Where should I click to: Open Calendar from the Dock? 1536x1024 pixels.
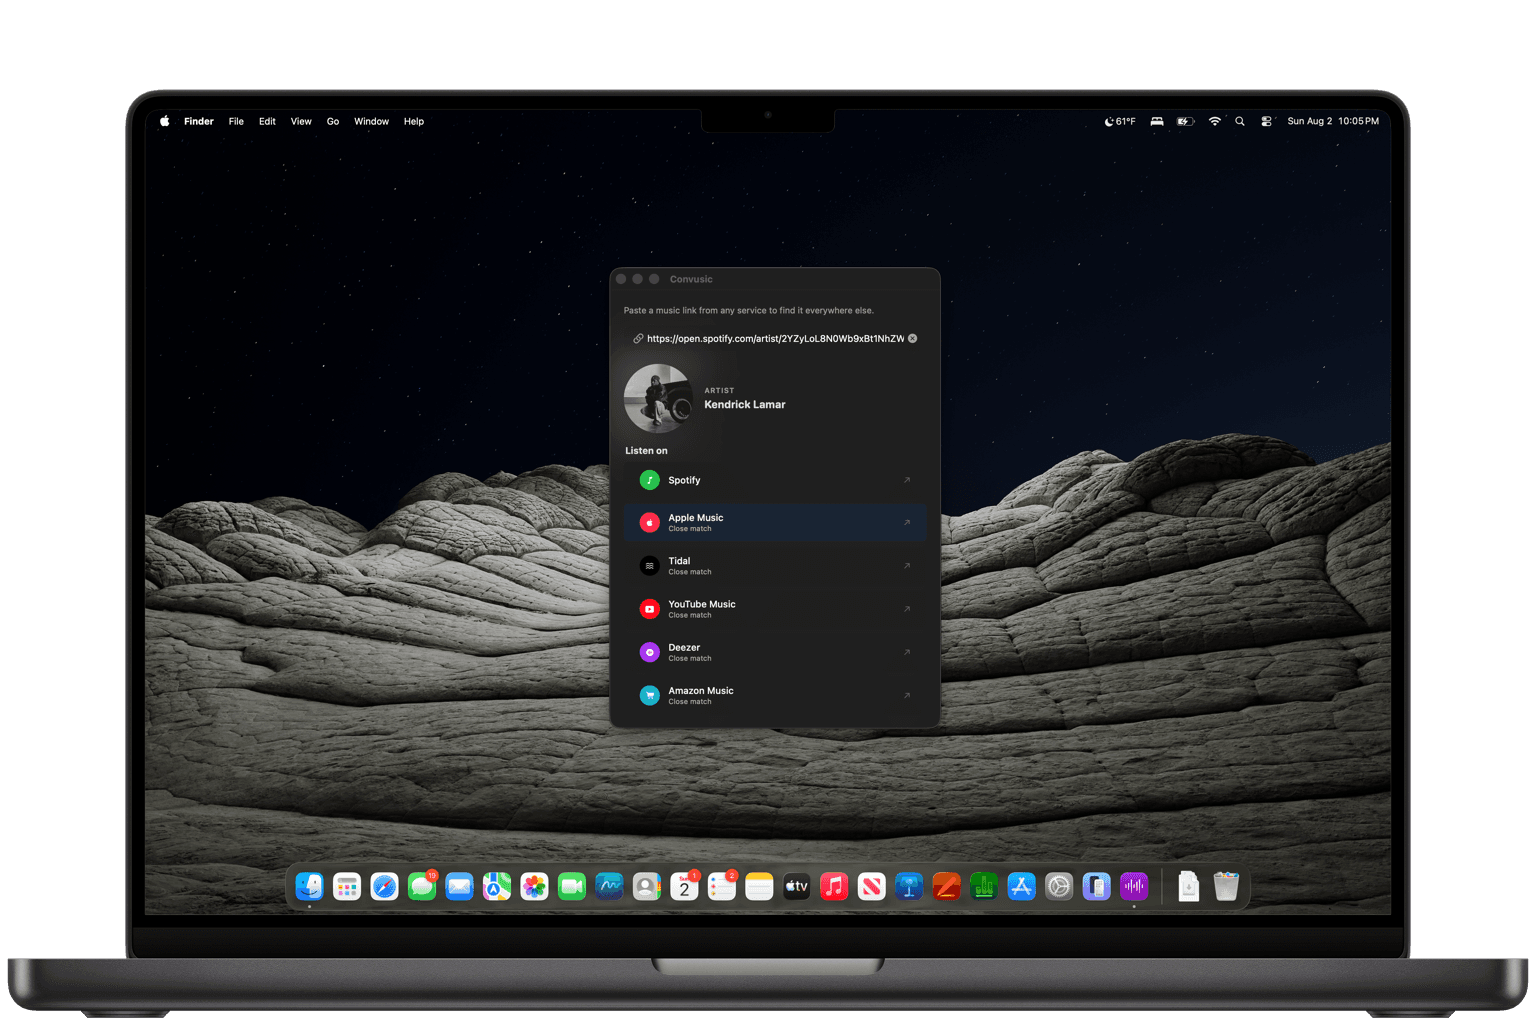pos(684,886)
